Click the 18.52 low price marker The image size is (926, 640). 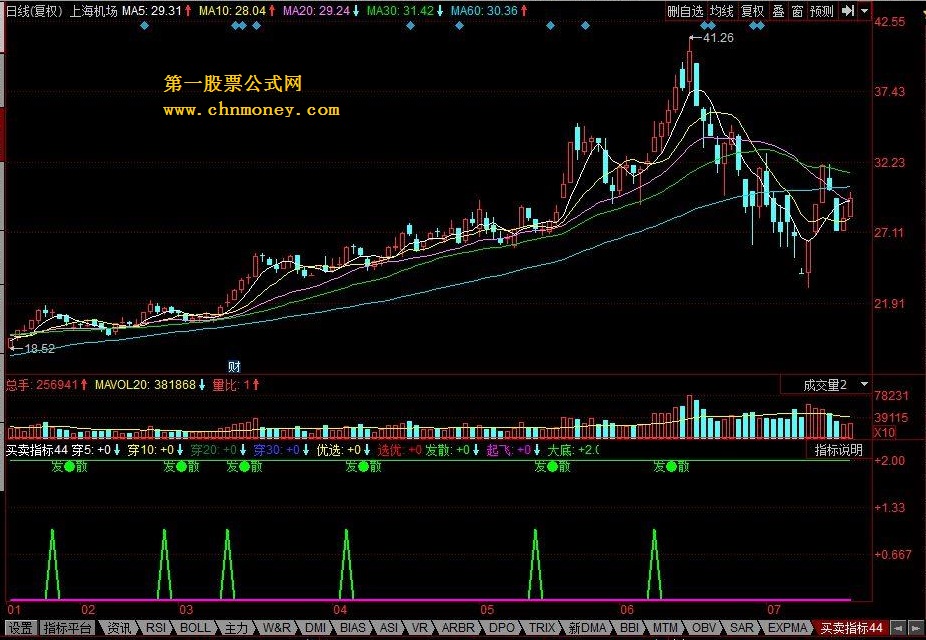40,349
